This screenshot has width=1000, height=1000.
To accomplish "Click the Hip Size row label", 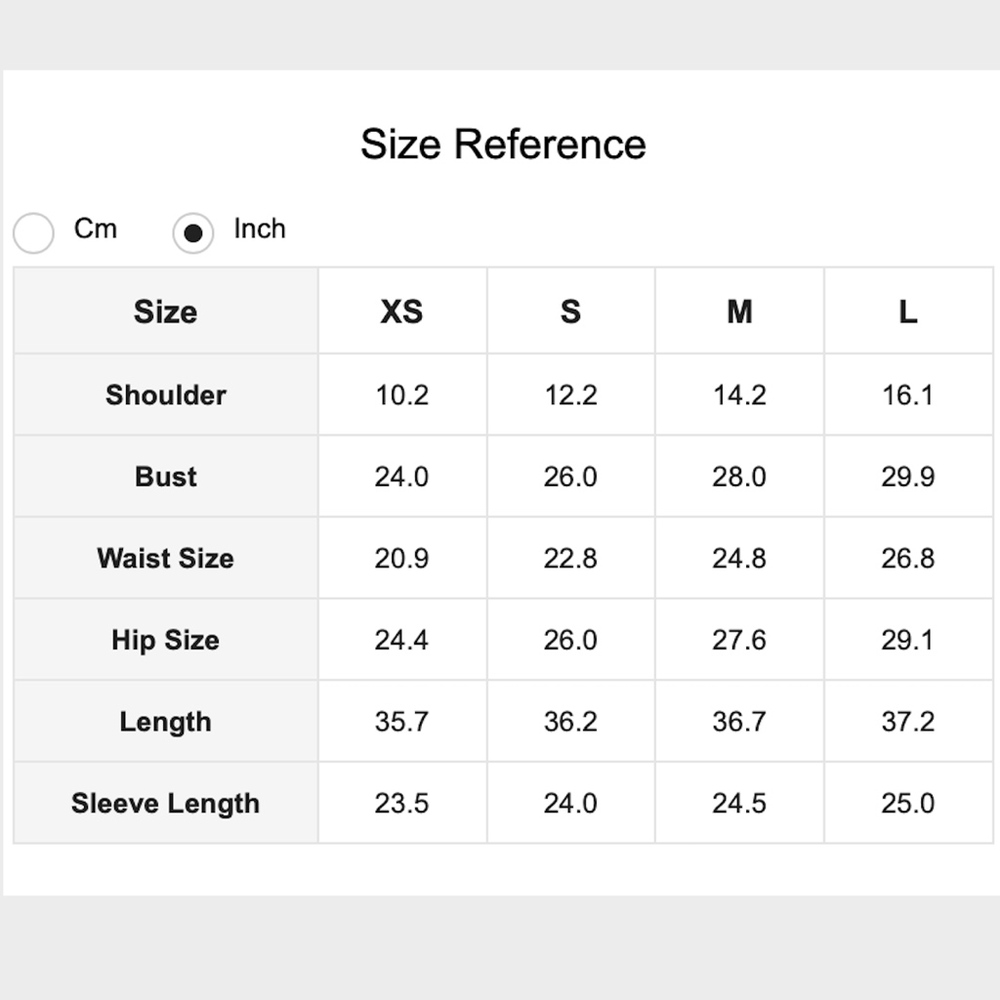I will 166,640.
